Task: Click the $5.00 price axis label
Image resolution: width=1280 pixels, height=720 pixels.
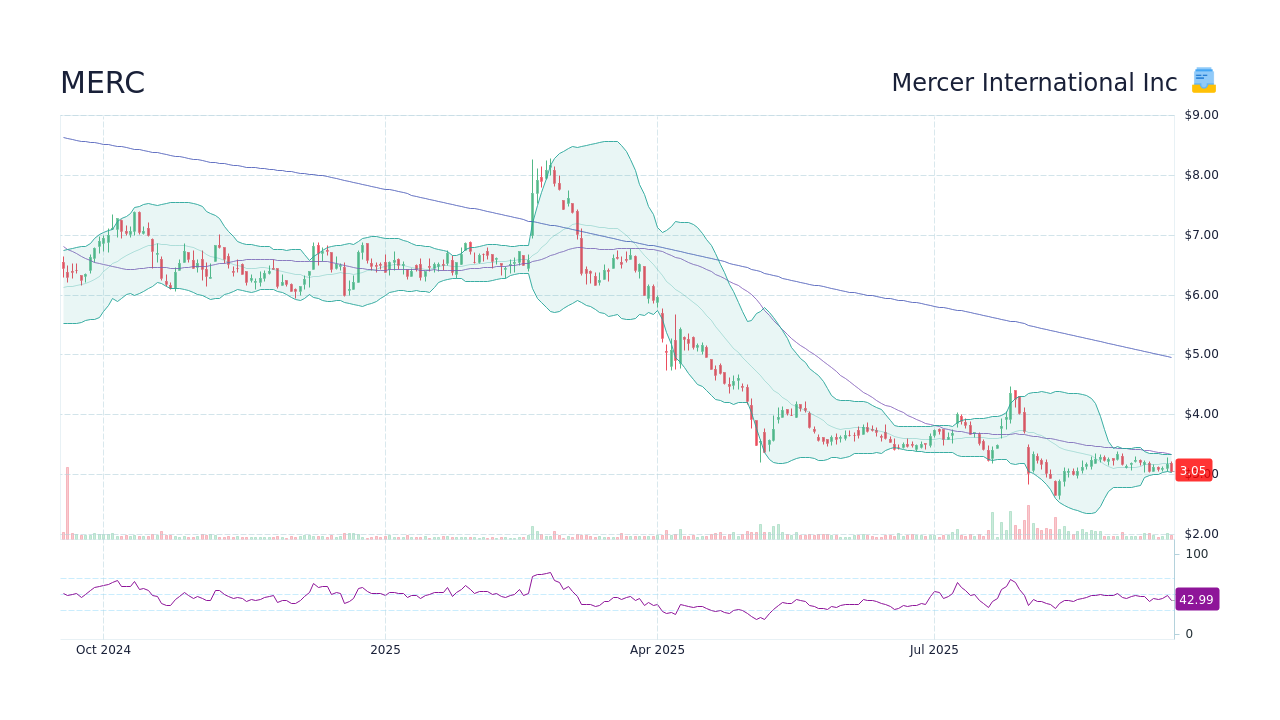Action: 1201,354
